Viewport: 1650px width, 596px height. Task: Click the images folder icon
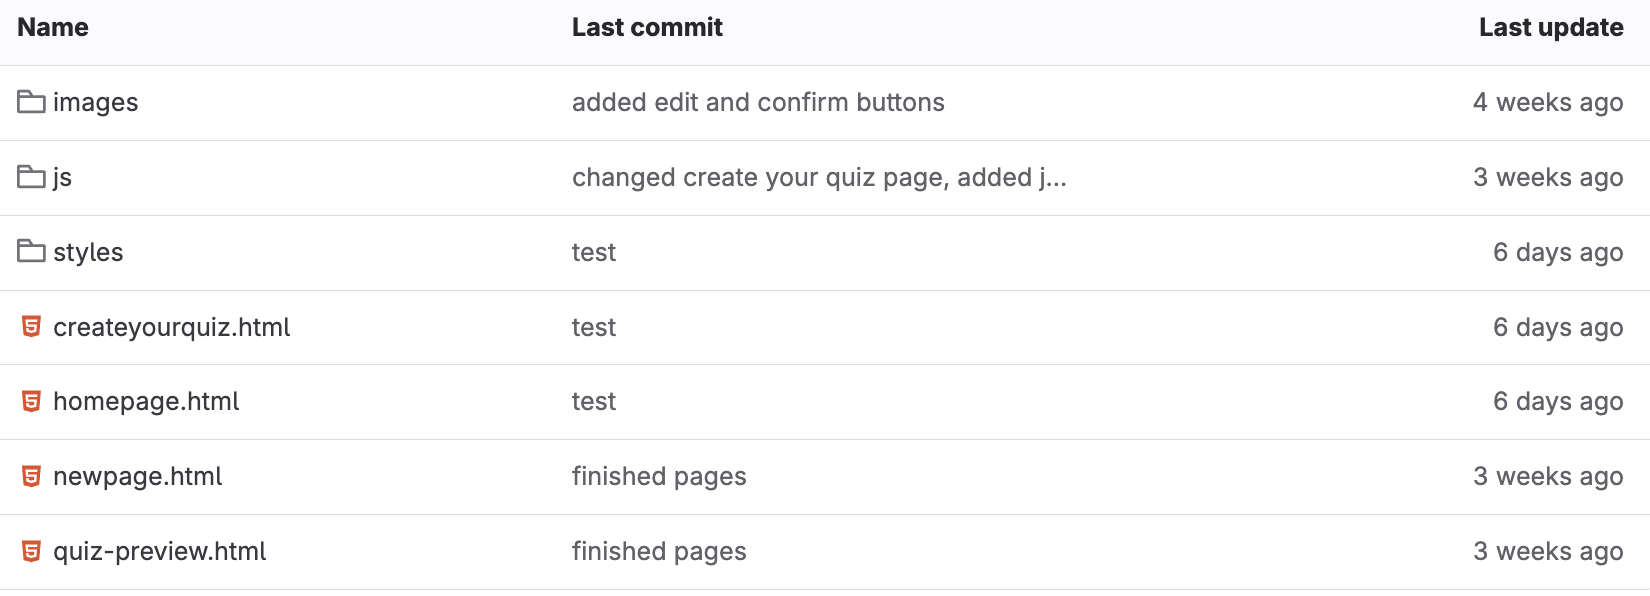(x=31, y=102)
